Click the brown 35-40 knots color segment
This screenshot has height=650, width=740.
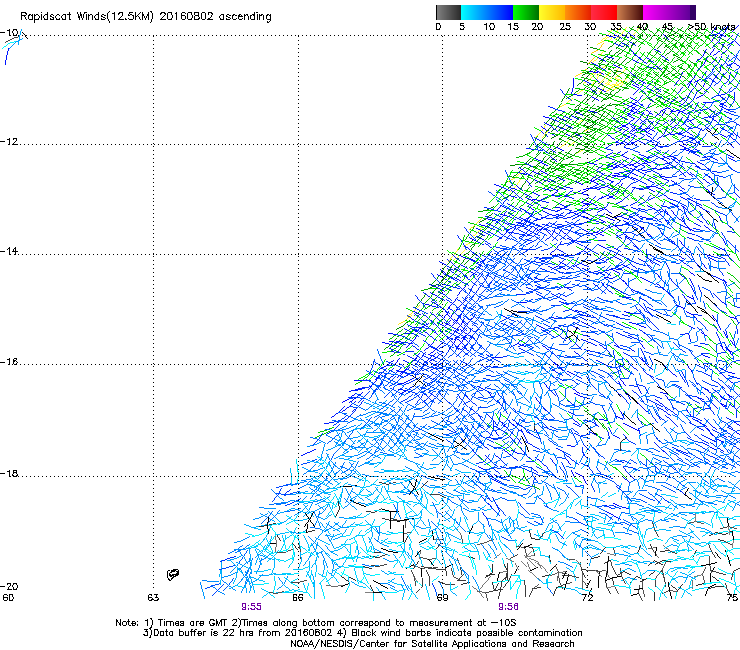[630, 12]
